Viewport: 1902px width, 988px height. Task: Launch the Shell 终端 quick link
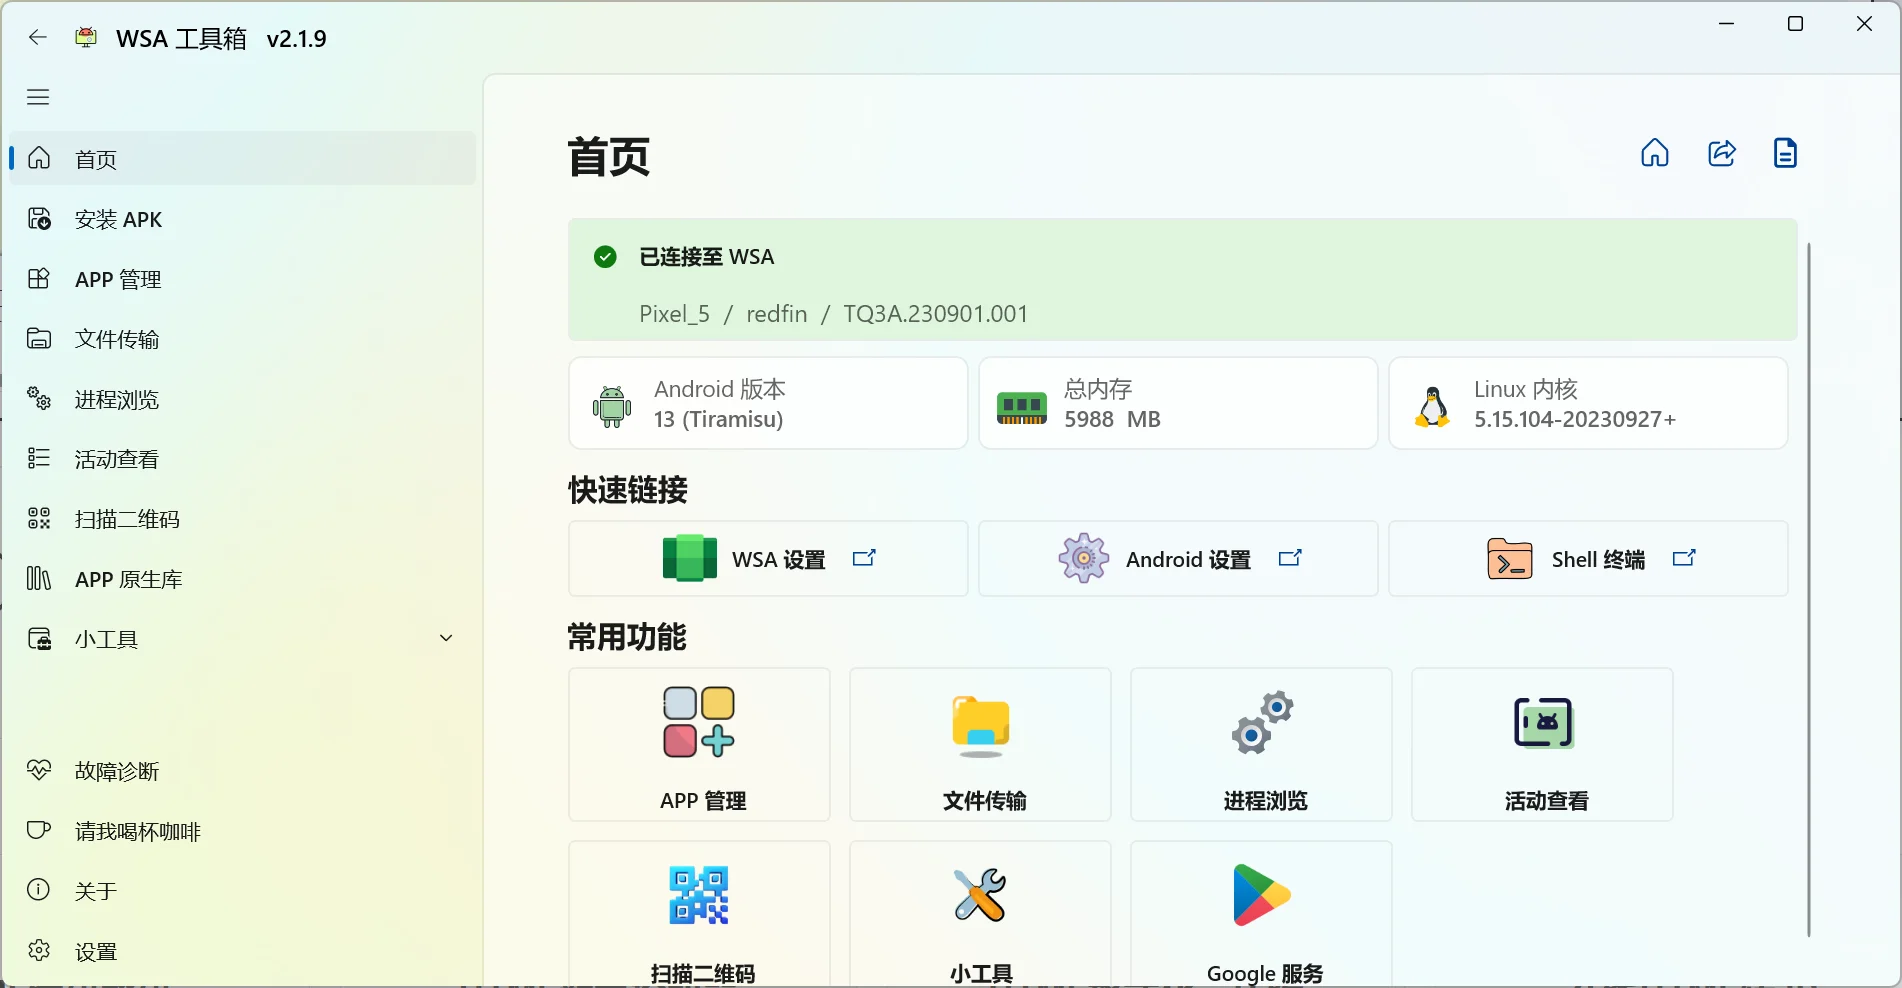click(x=1587, y=558)
